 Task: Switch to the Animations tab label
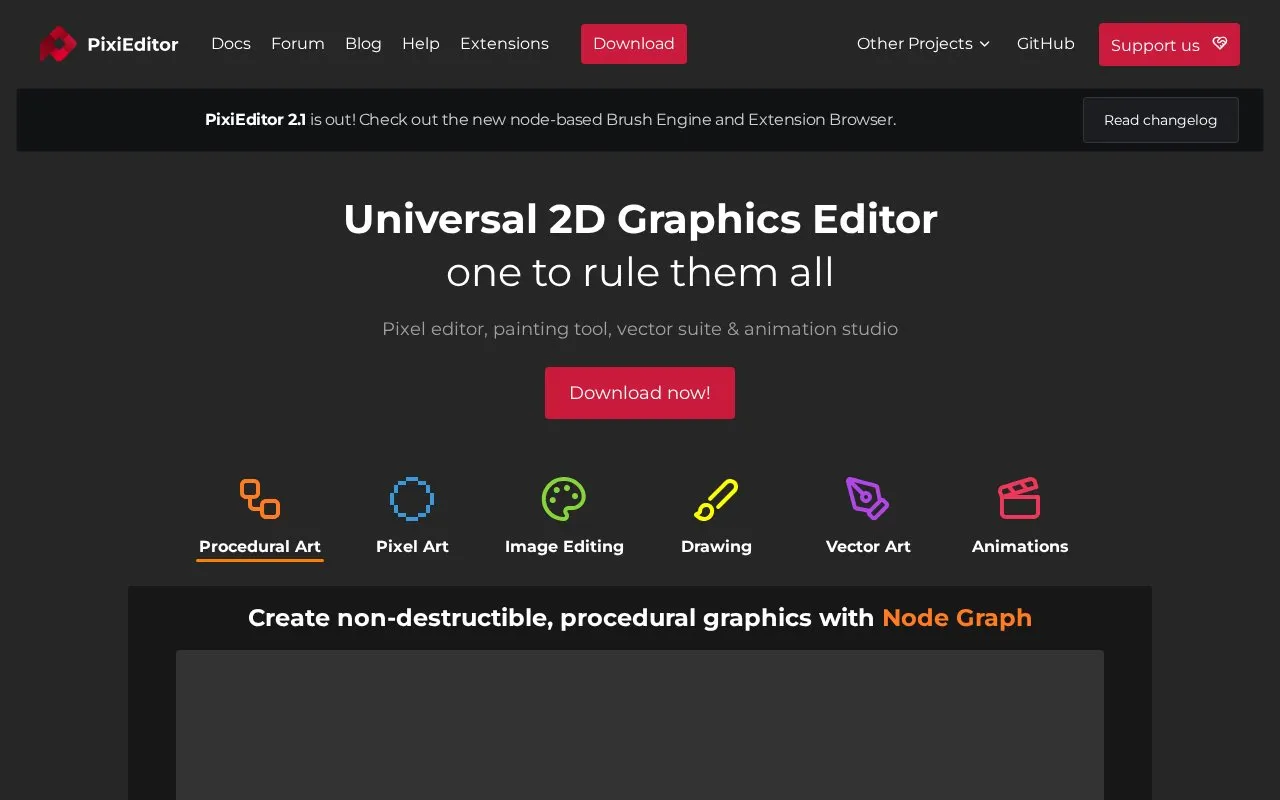coord(1020,546)
